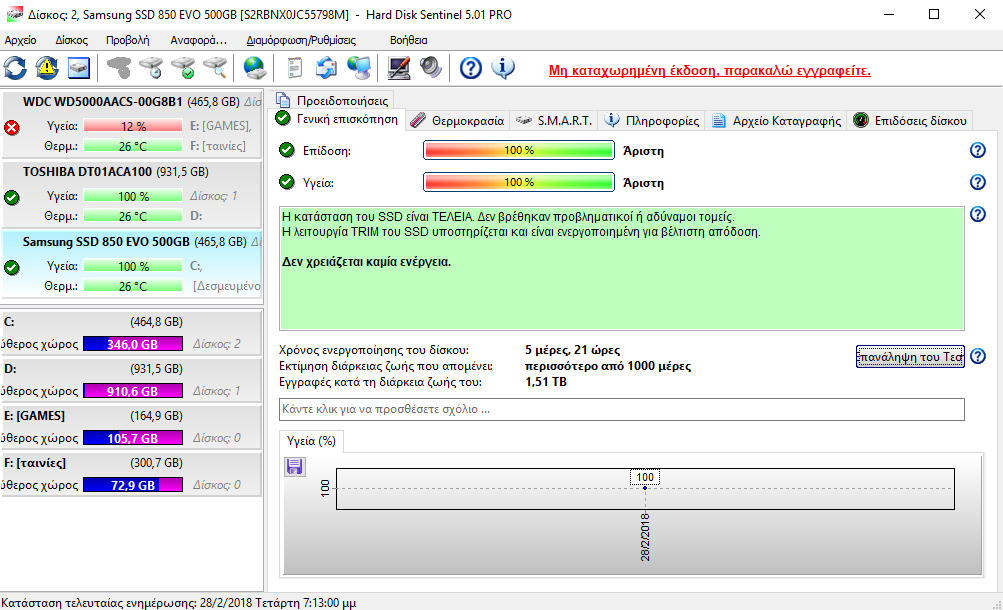Select the Γενική επισκόπηση tab

[x=337, y=119]
